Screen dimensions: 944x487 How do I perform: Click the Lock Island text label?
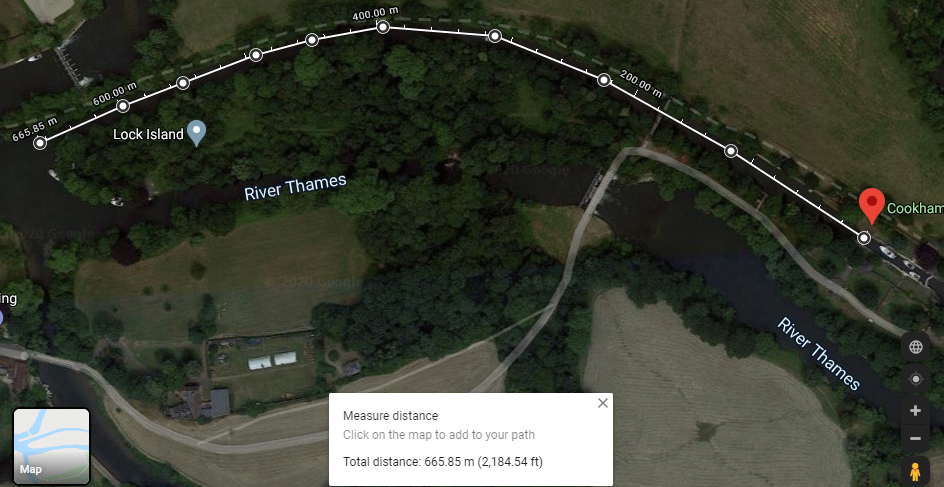(x=148, y=134)
